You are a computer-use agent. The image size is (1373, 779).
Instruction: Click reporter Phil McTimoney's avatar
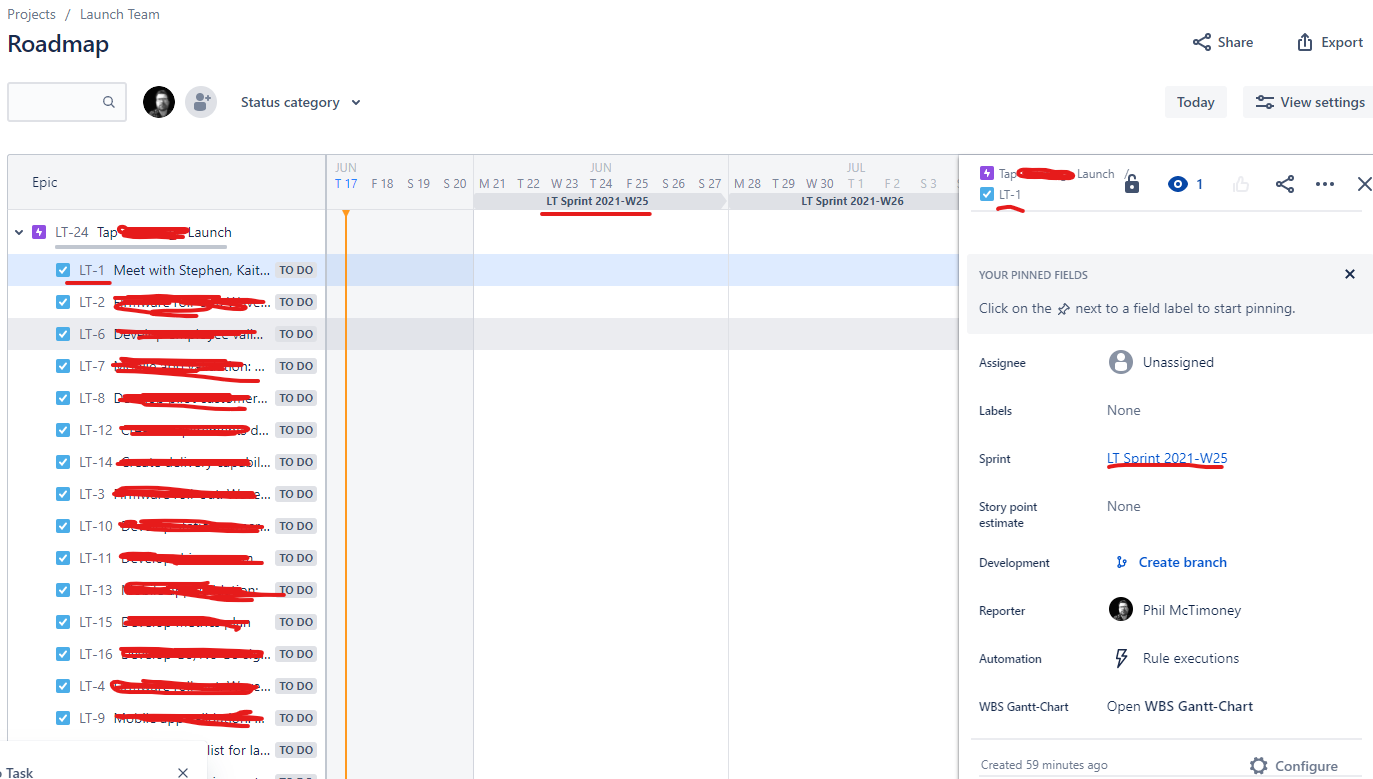click(1121, 610)
